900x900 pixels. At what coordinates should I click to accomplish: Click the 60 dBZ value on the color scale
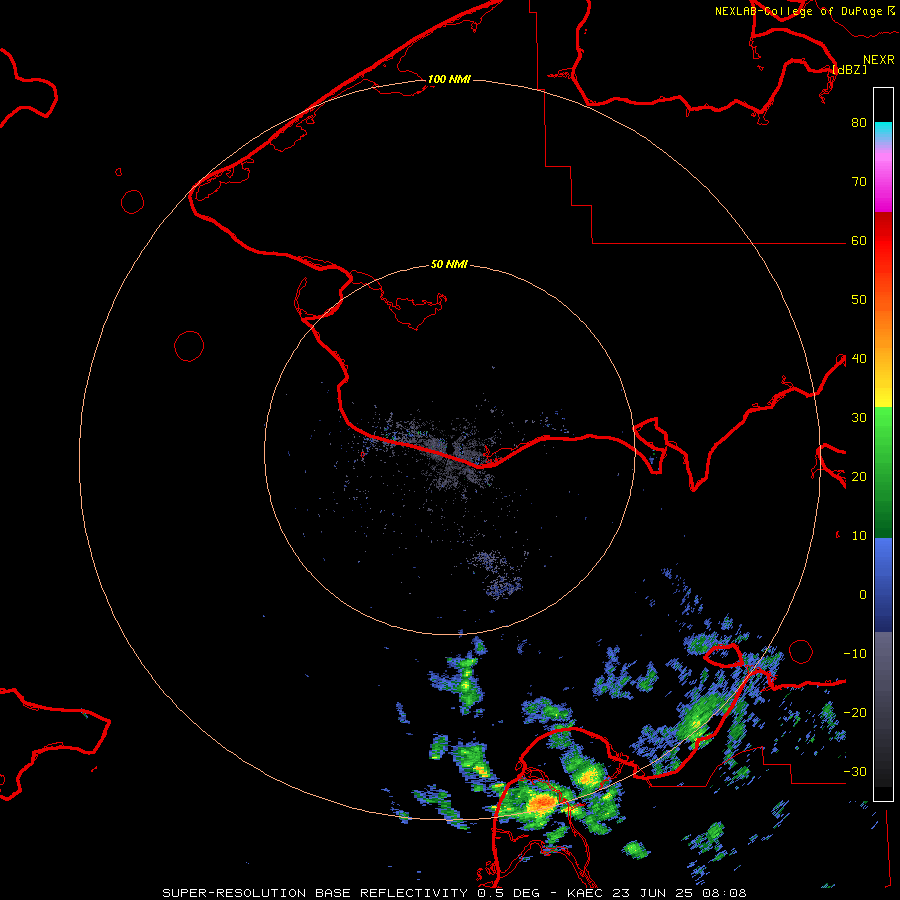tap(859, 241)
